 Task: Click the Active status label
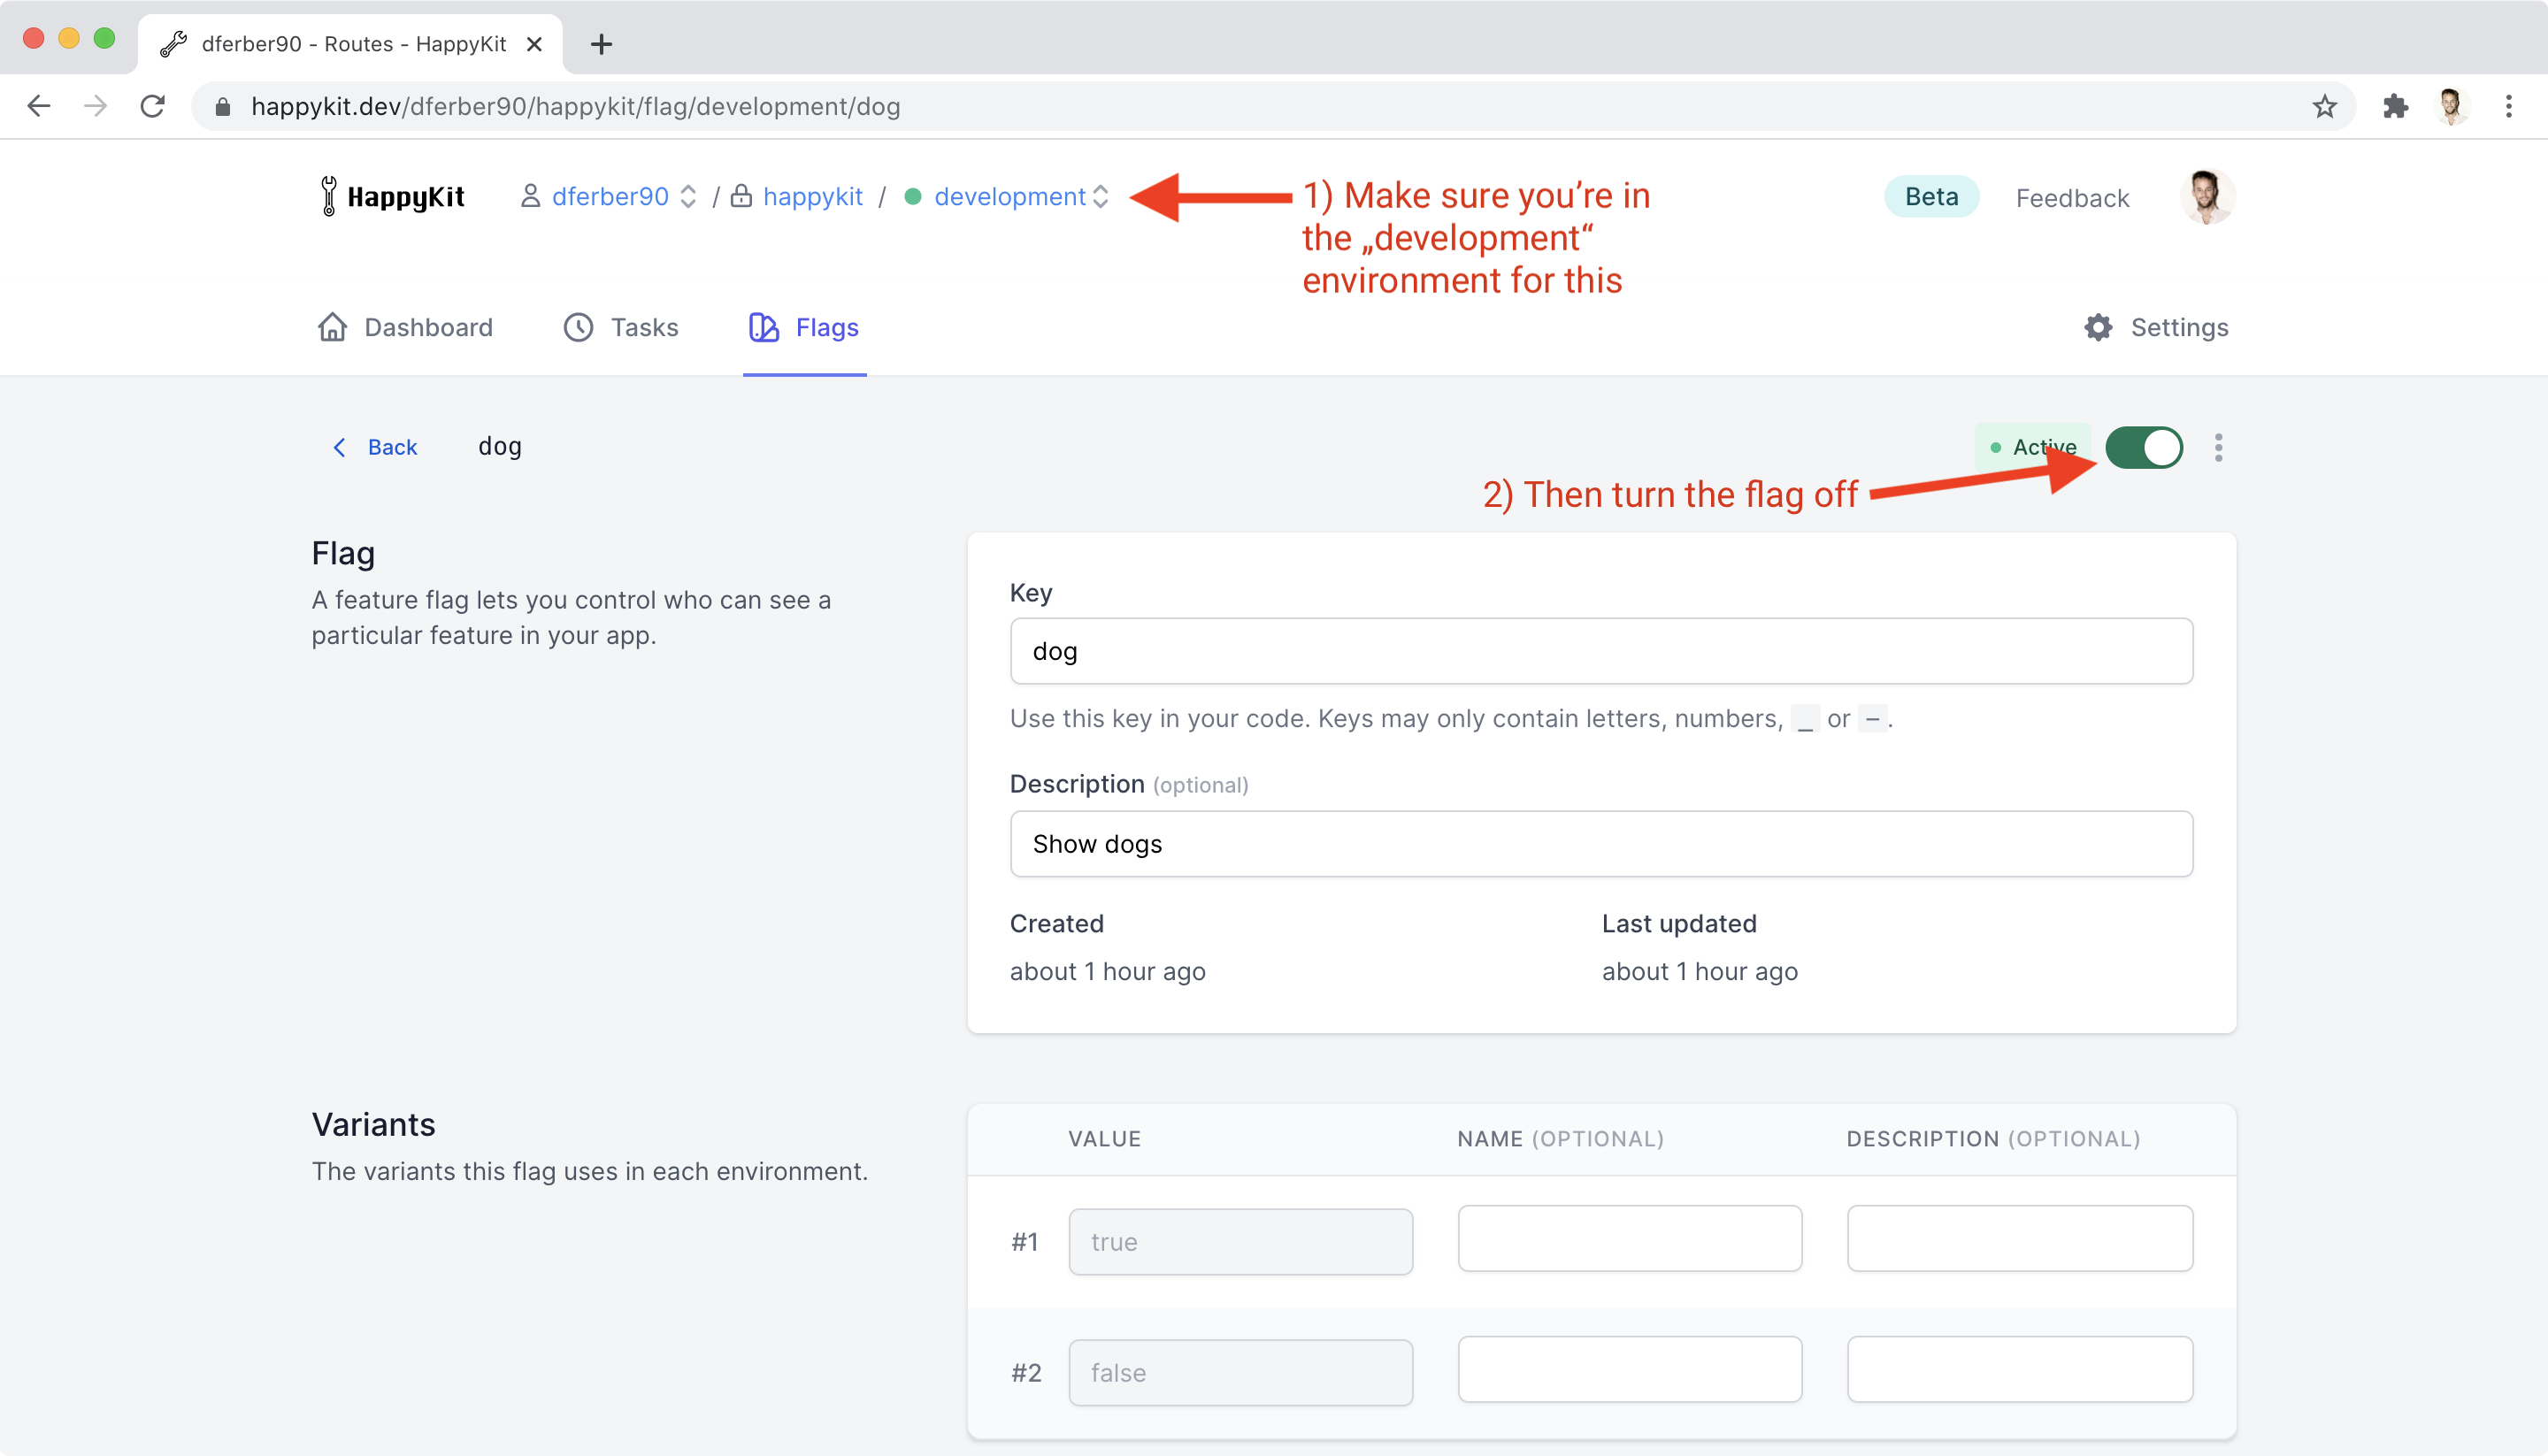click(x=2033, y=447)
